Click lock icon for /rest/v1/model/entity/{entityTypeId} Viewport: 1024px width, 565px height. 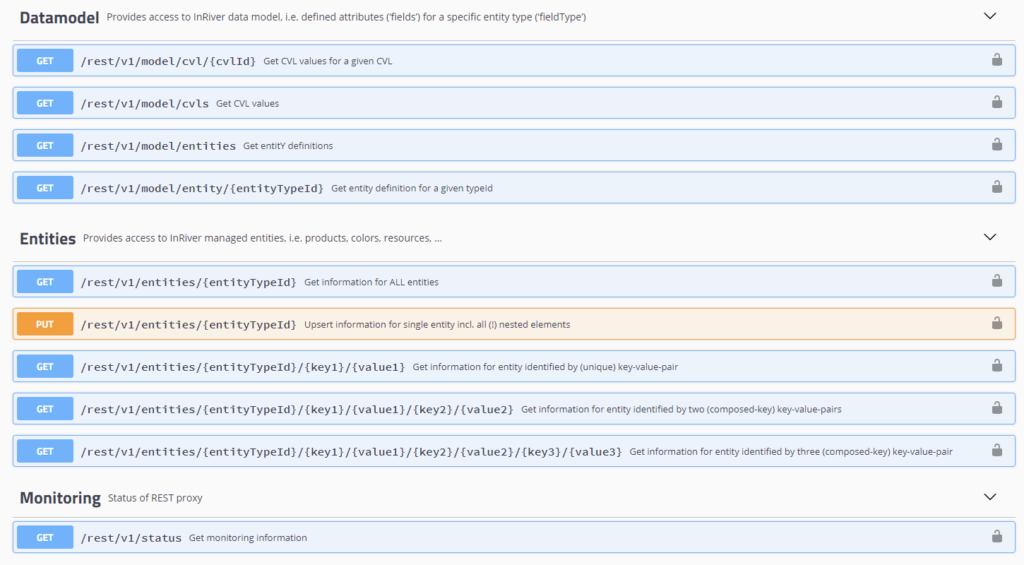(997, 187)
